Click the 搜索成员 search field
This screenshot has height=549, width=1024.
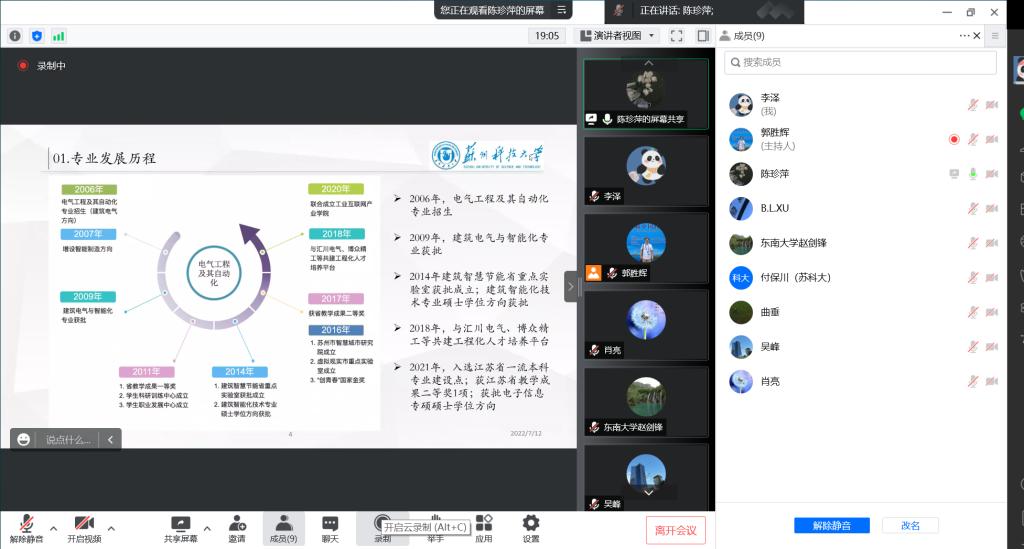tap(860, 62)
